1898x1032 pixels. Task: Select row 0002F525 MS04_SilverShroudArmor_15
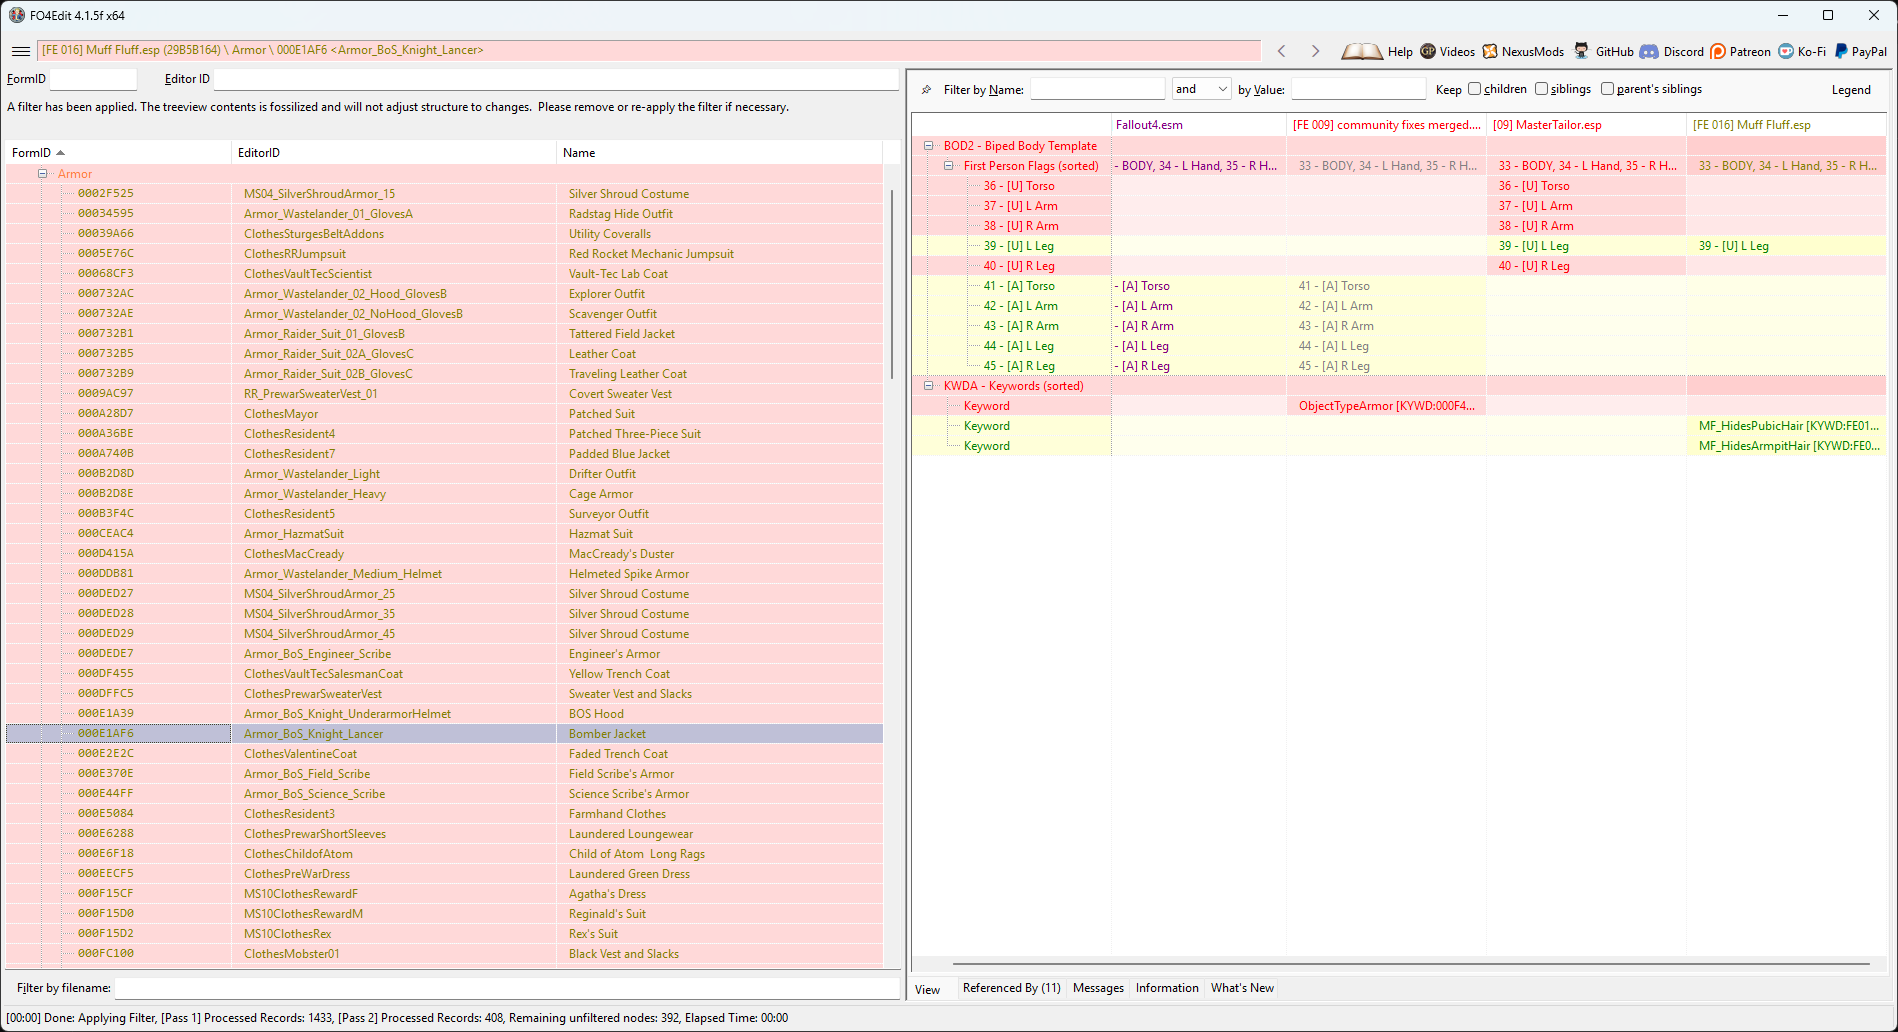tap(444, 194)
